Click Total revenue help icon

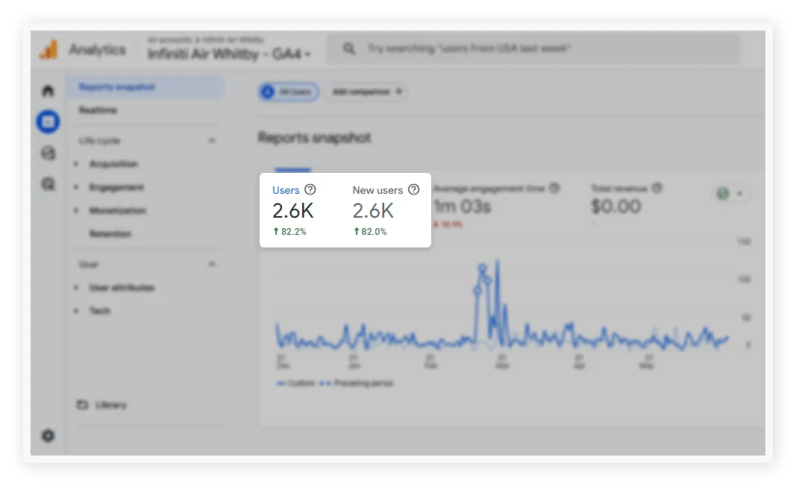click(657, 188)
